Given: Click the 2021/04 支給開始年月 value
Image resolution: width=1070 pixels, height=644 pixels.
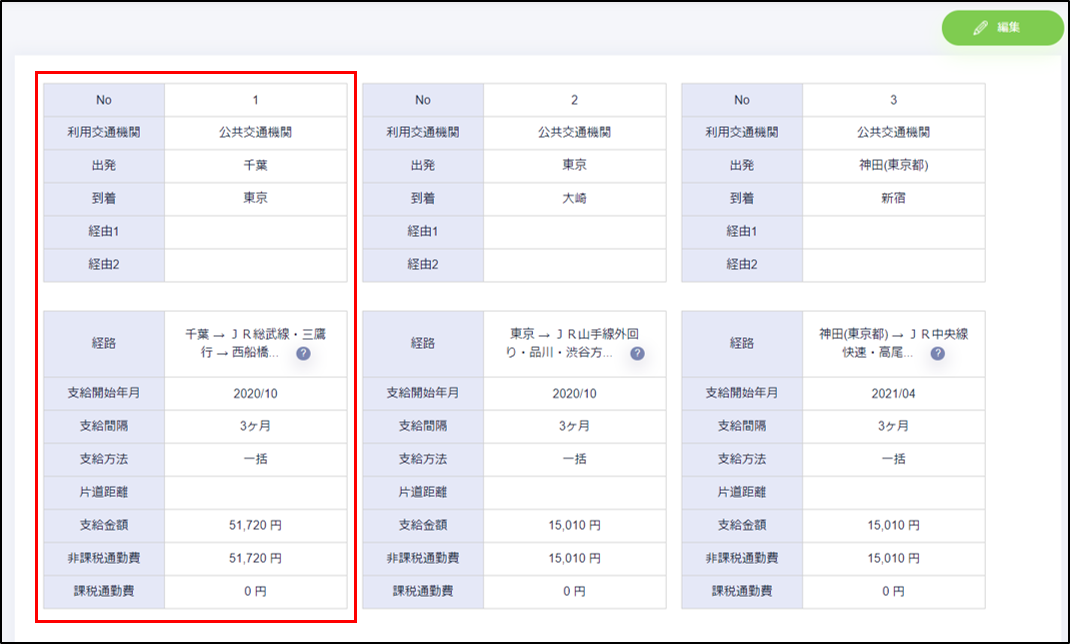Looking at the screenshot, I should coord(893,393).
